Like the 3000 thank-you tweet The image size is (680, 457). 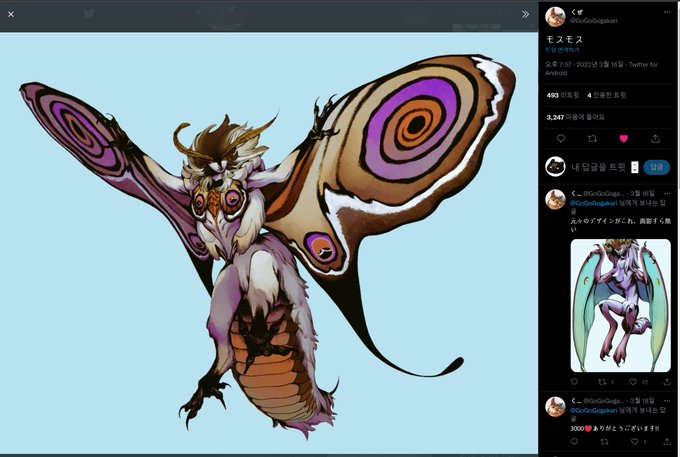coord(634,441)
